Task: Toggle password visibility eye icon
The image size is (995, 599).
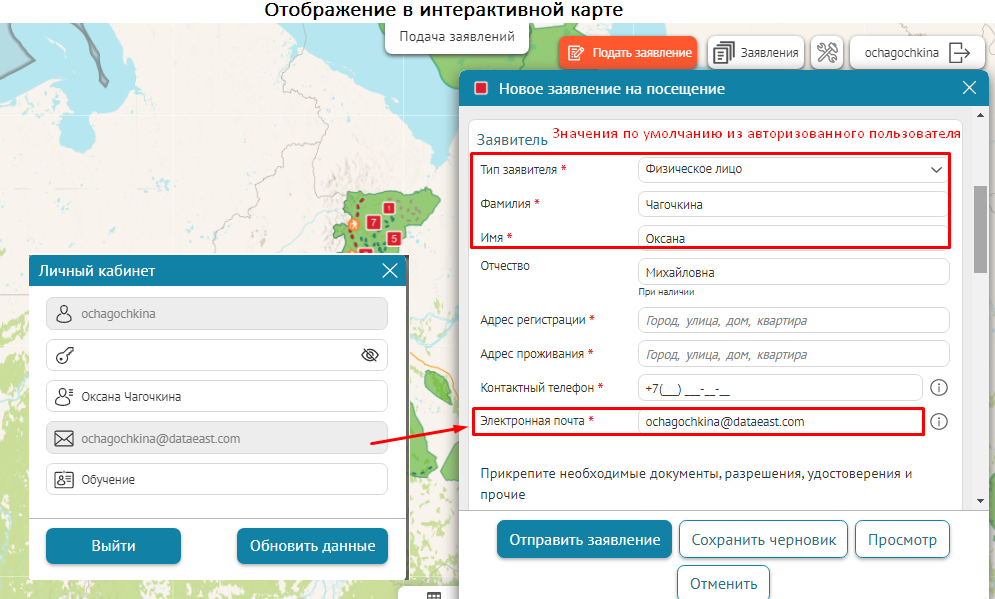Action: coord(370,355)
